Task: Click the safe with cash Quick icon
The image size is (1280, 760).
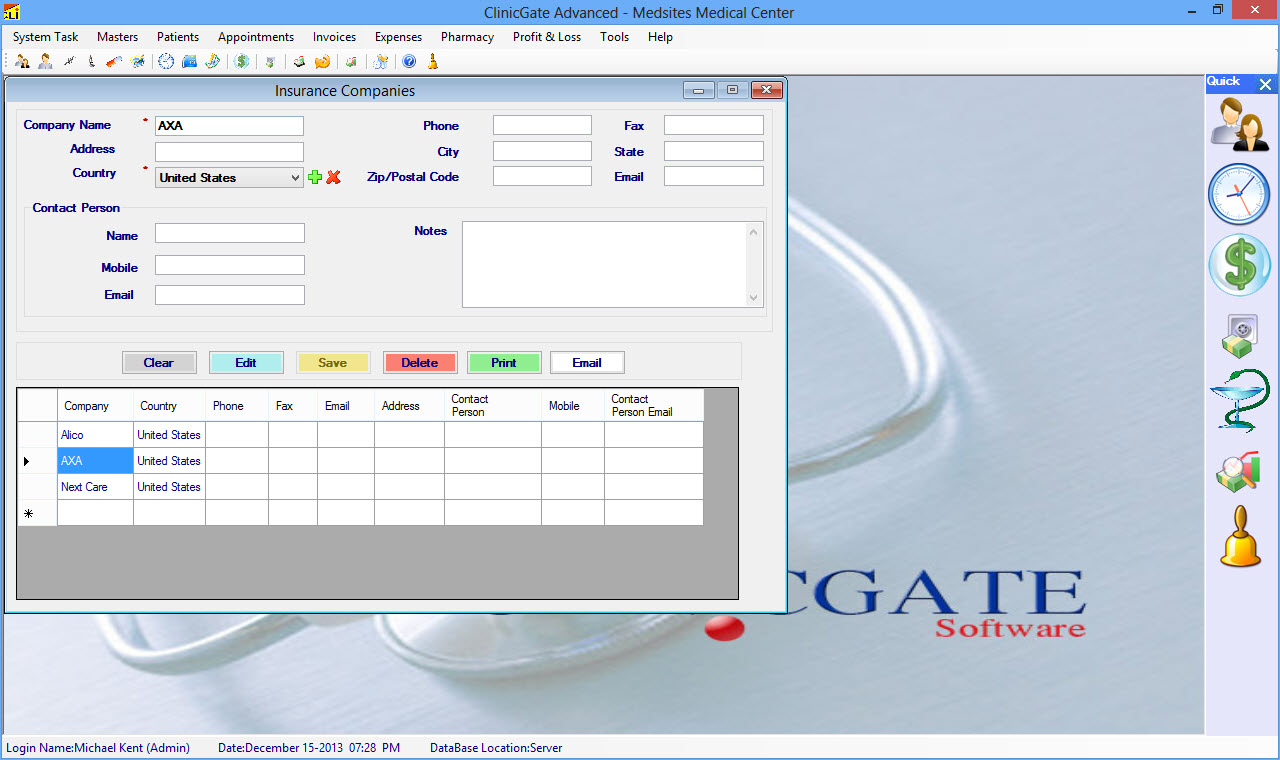Action: coord(1239,335)
